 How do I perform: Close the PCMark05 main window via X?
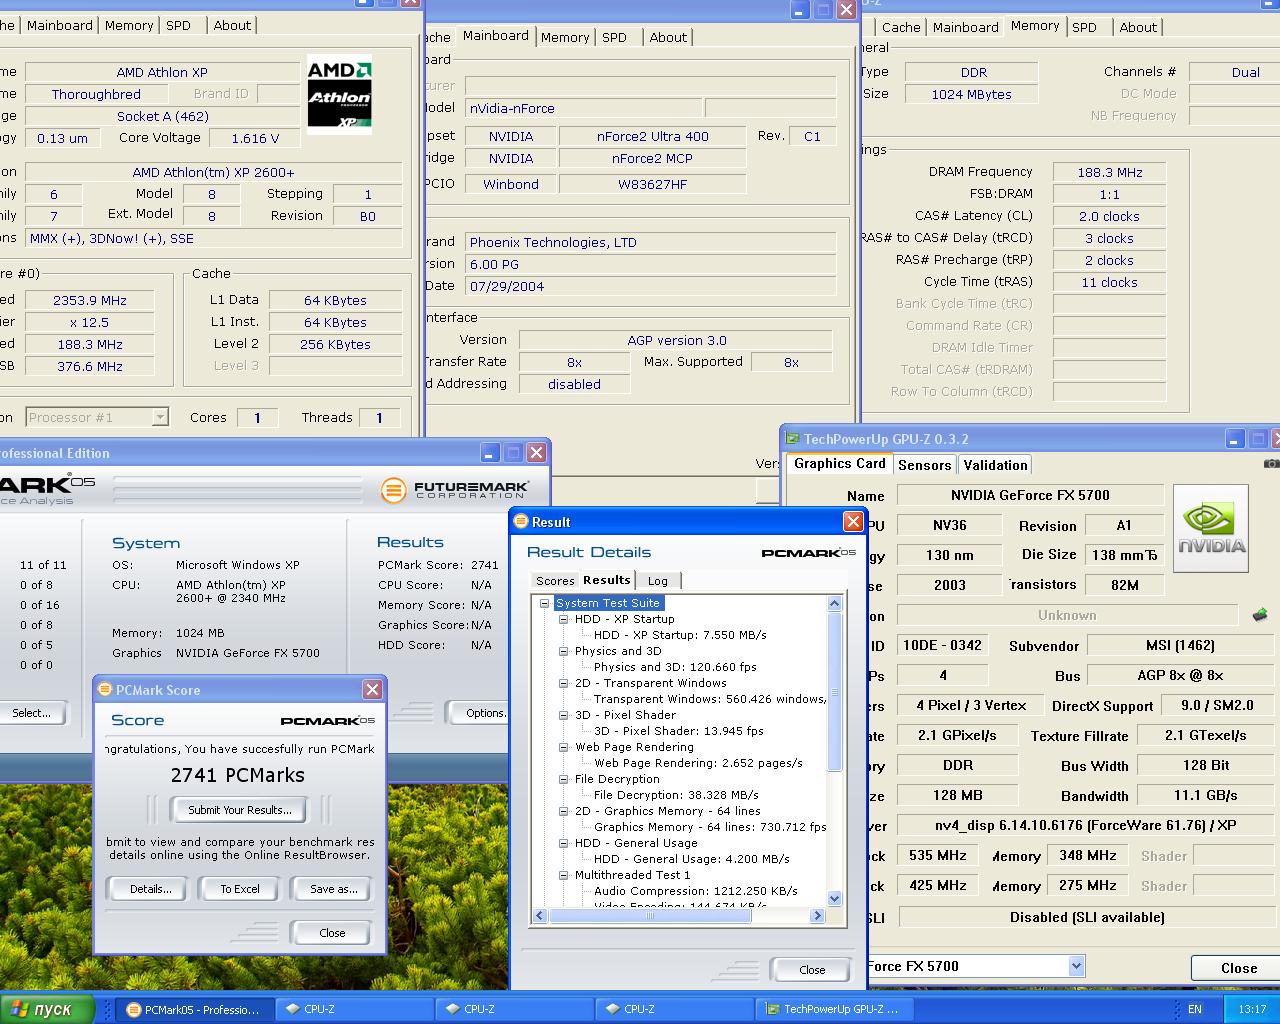tap(537, 453)
